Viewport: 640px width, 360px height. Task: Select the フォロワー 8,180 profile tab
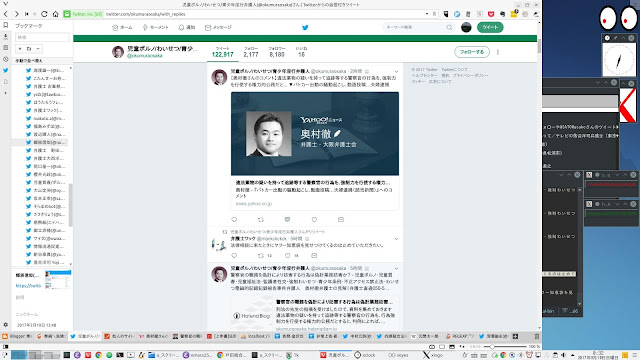[x=277, y=52]
